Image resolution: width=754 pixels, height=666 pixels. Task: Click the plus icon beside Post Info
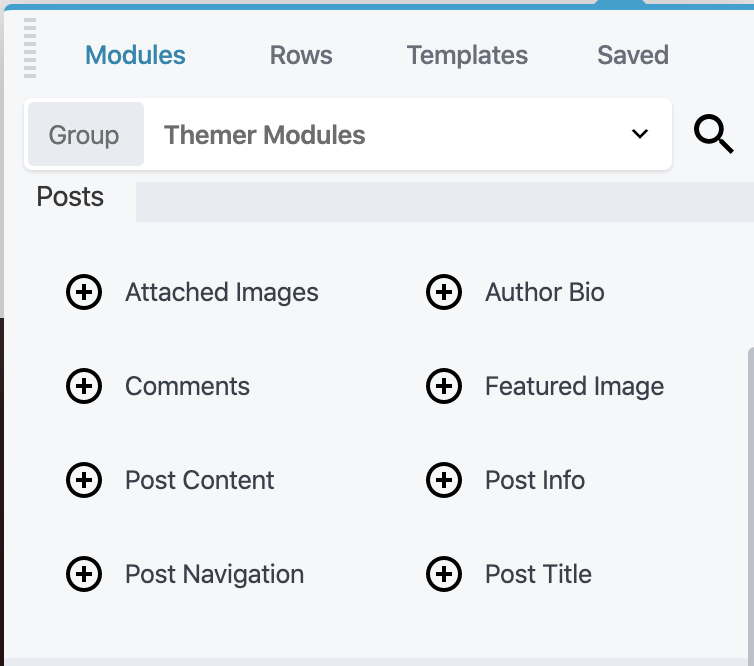[x=444, y=481]
